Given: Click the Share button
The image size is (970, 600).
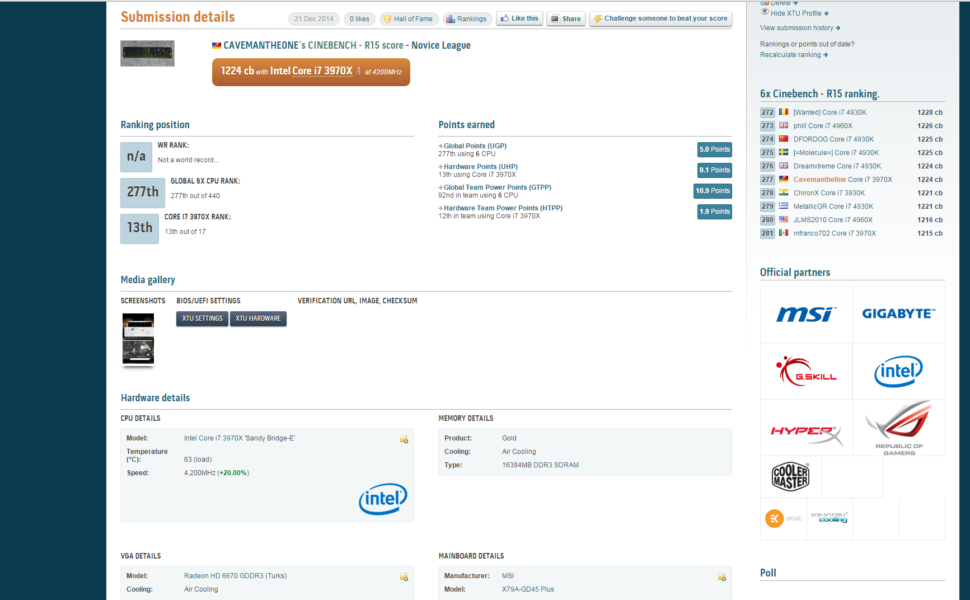Looking at the screenshot, I should click(x=566, y=19).
